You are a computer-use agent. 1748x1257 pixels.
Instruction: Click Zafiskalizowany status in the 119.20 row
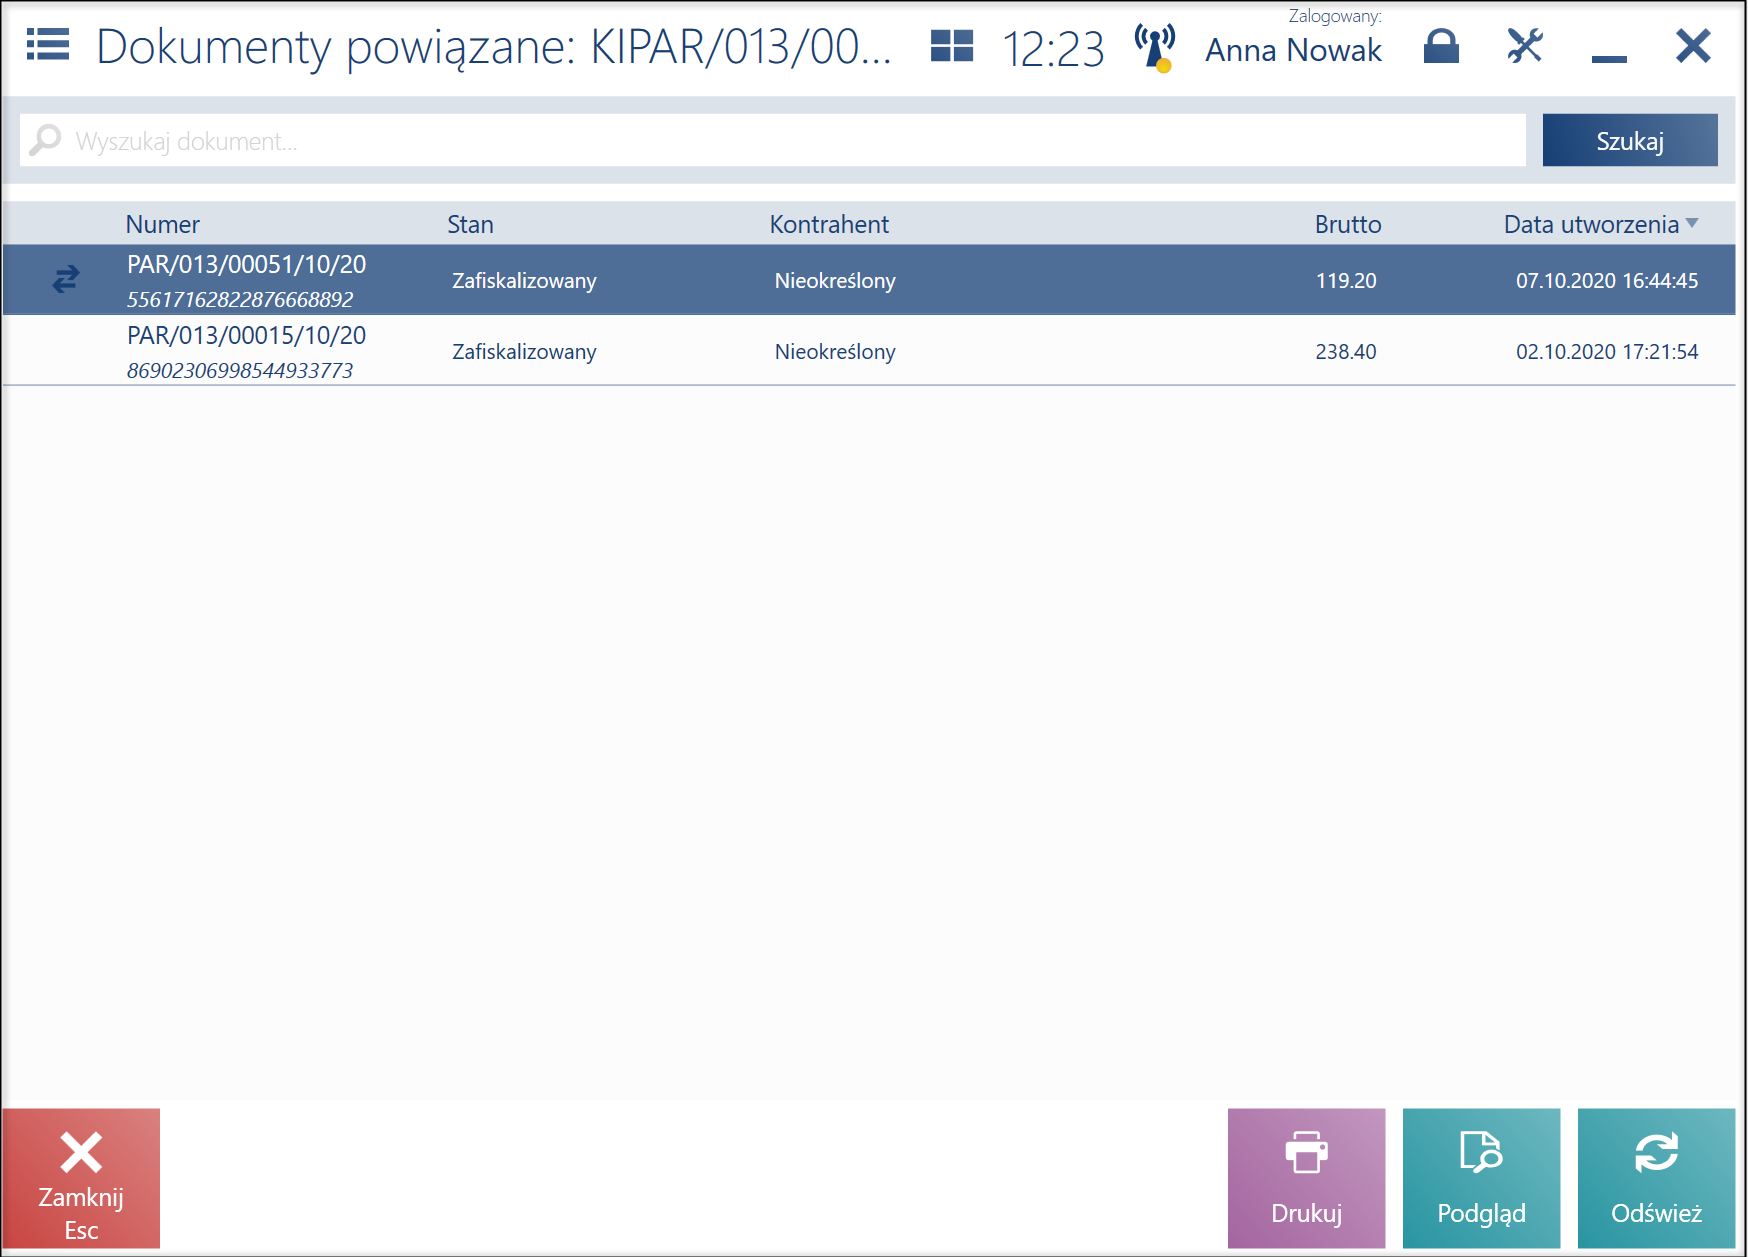click(x=524, y=280)
